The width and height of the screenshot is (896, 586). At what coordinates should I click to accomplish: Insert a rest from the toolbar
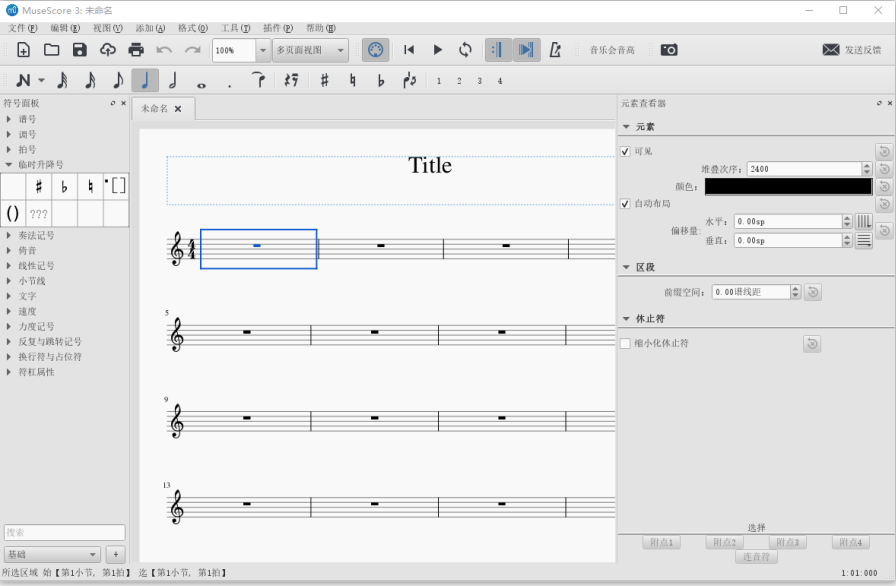pos(291,81)
